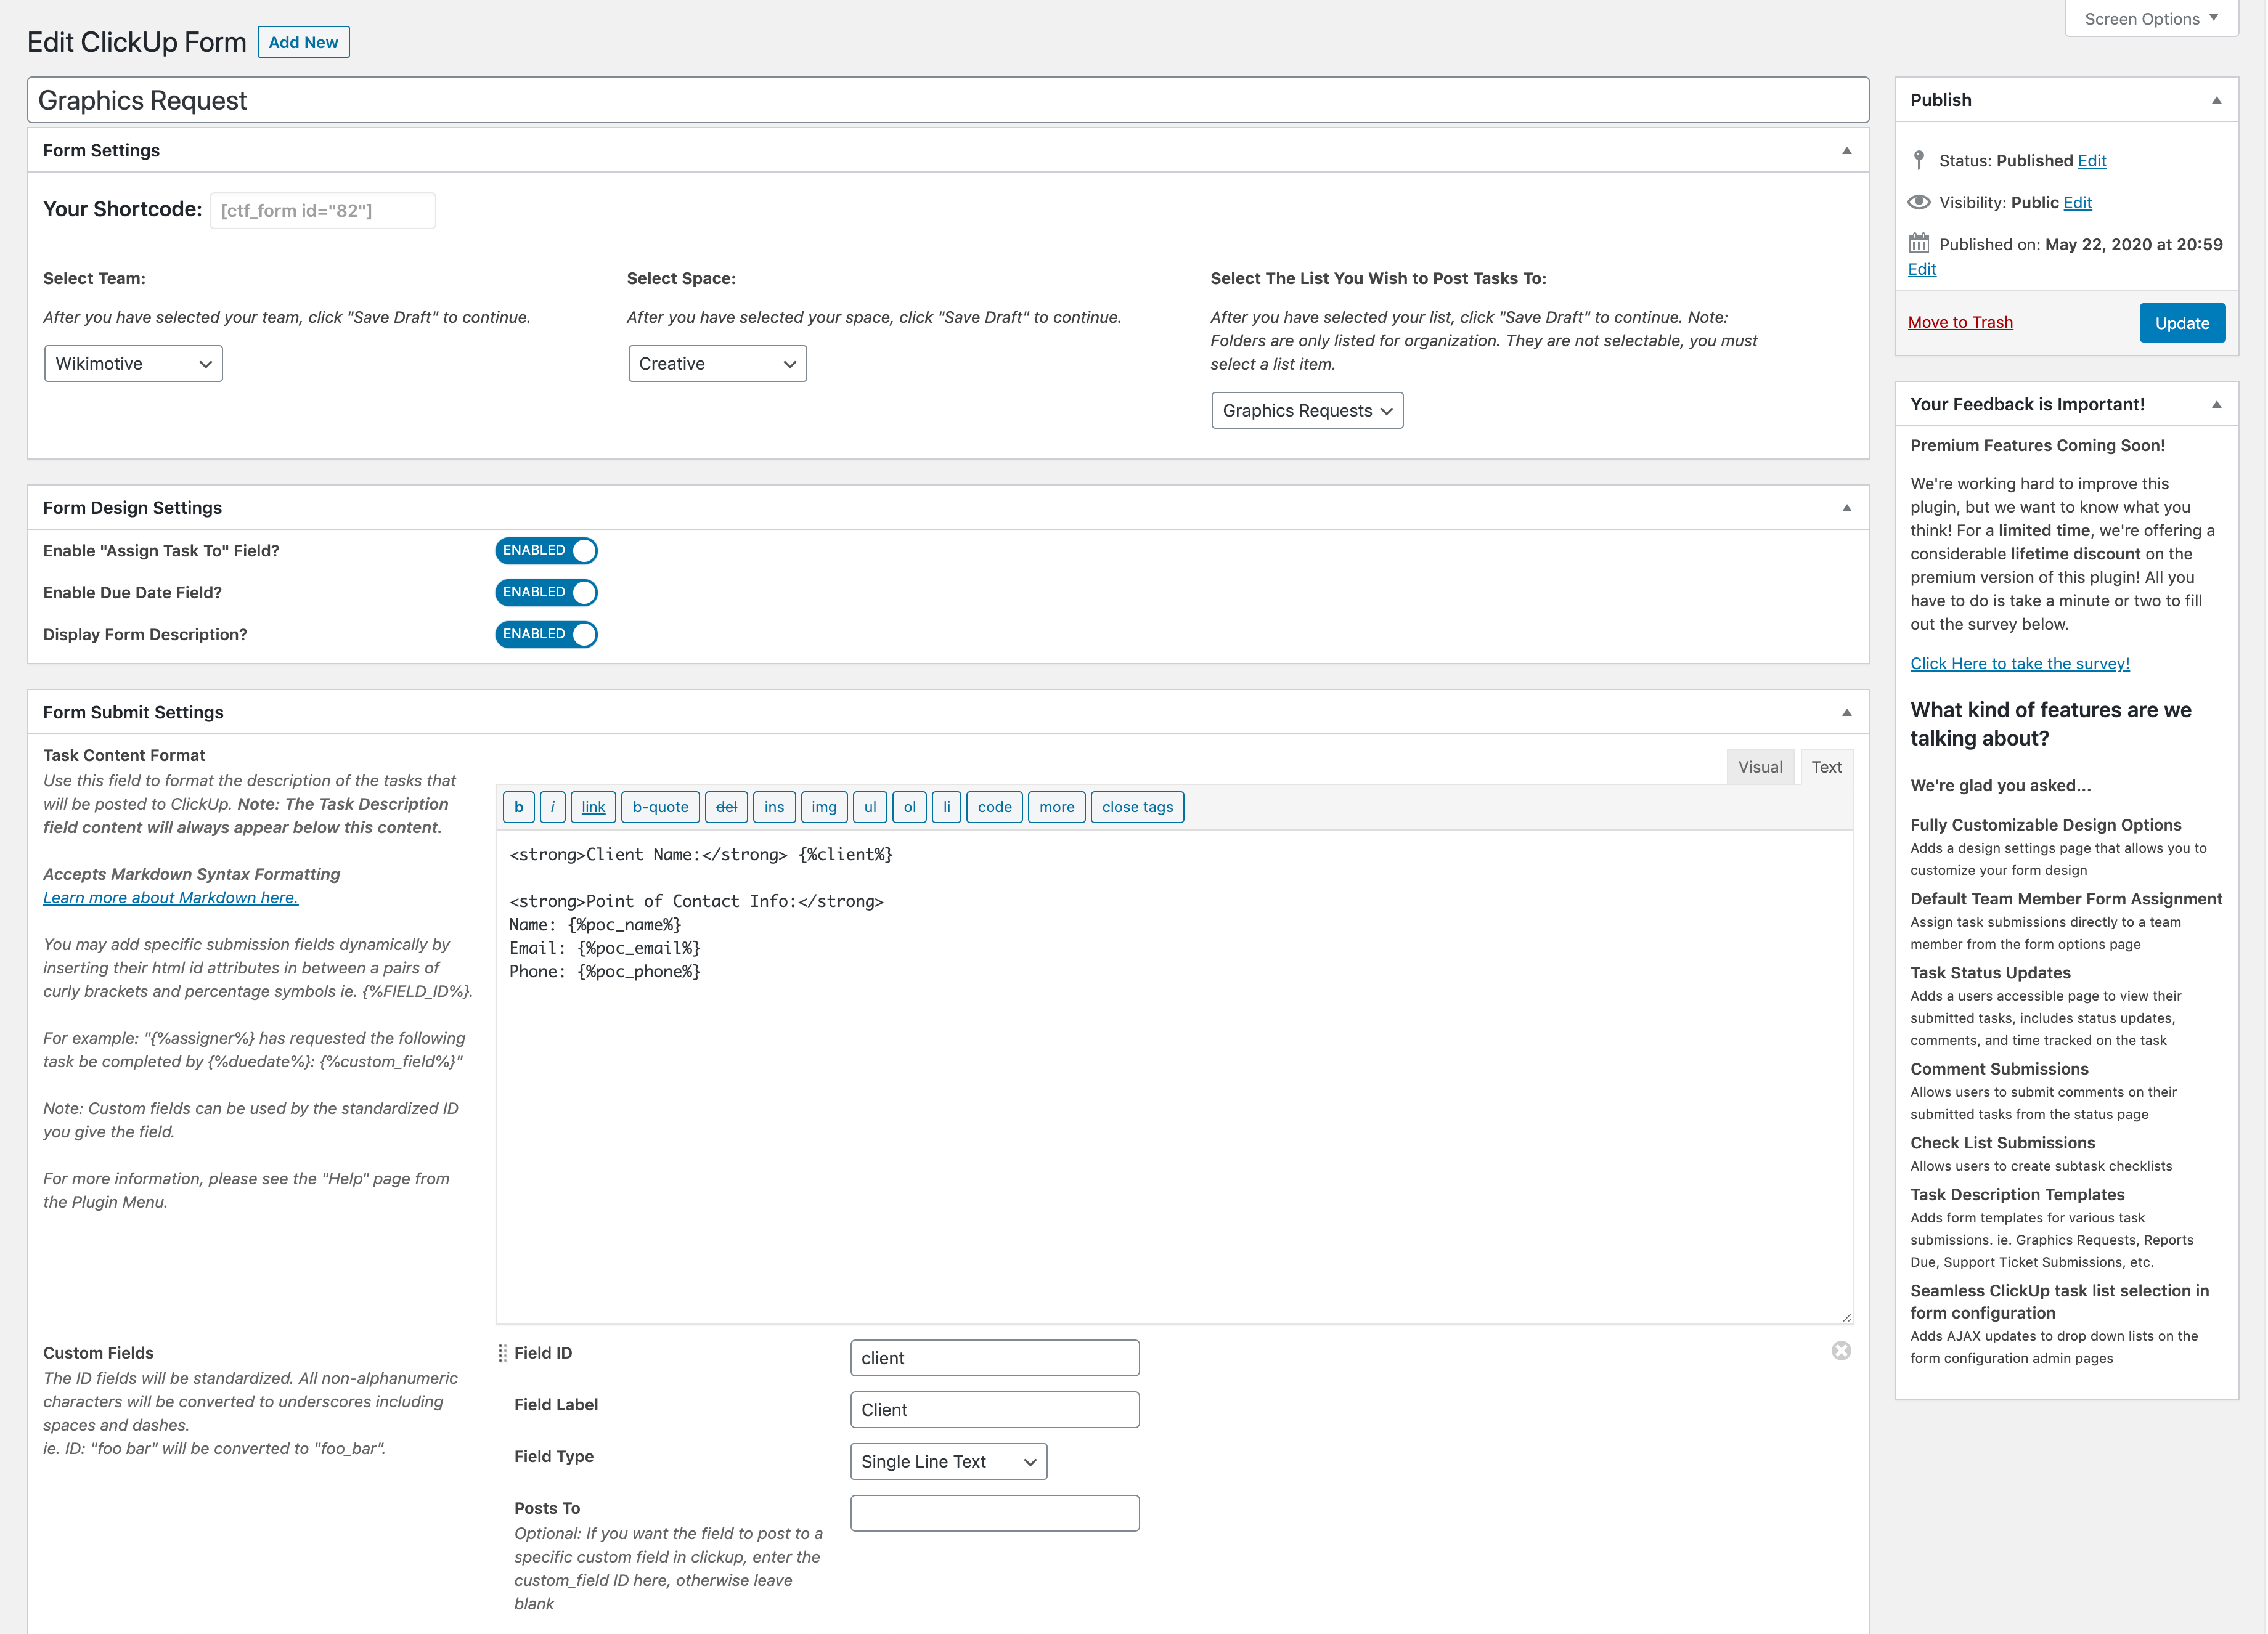Click the link quicktag button
The image size is (2268, 1634).
click(x=593, y=807)
